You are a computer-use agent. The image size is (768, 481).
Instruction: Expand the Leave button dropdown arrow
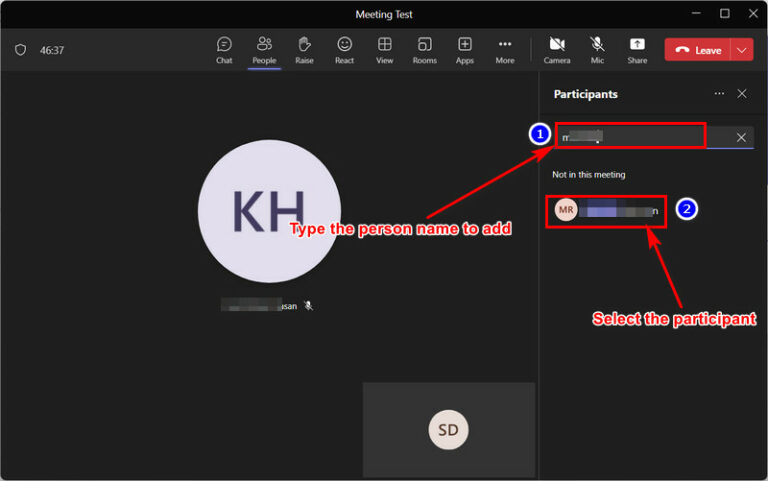(742, 50)
